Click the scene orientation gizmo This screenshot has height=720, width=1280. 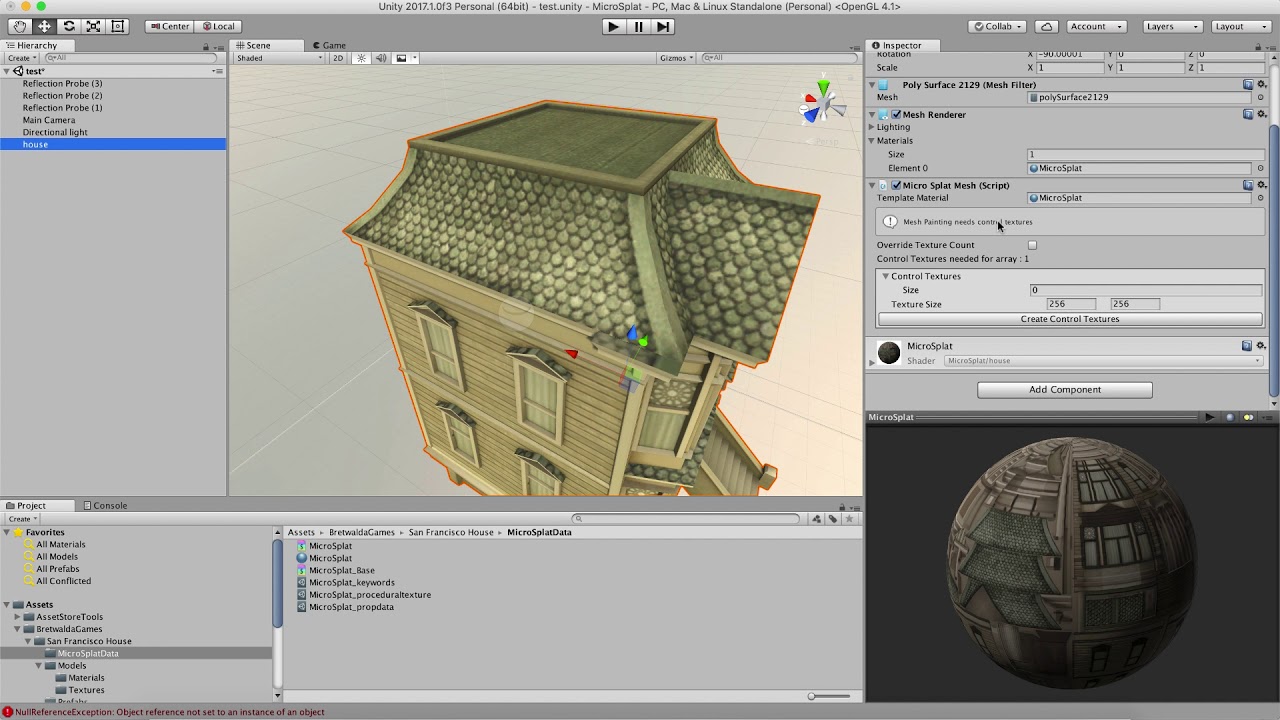[822, 103]
